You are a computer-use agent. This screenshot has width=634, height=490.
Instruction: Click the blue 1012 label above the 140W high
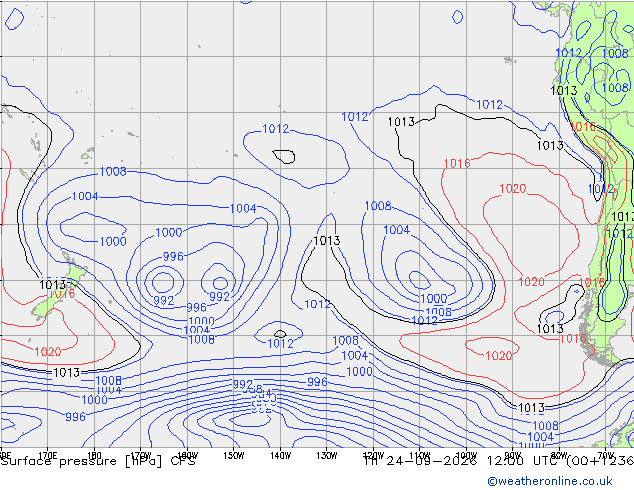276,129
